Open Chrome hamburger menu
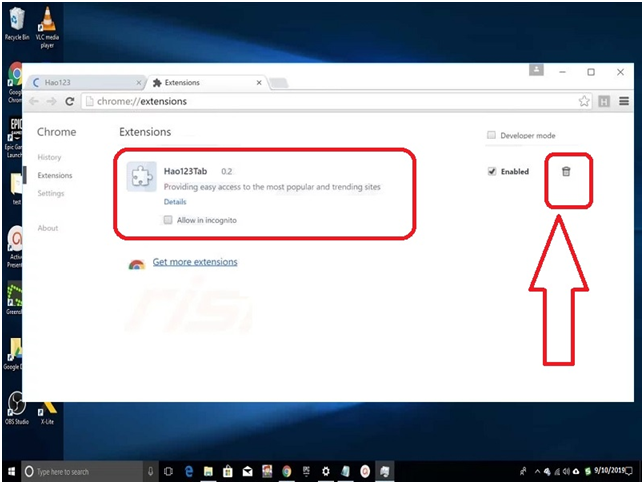The height and width of the screenshot is (484, 644). (624, 101)
